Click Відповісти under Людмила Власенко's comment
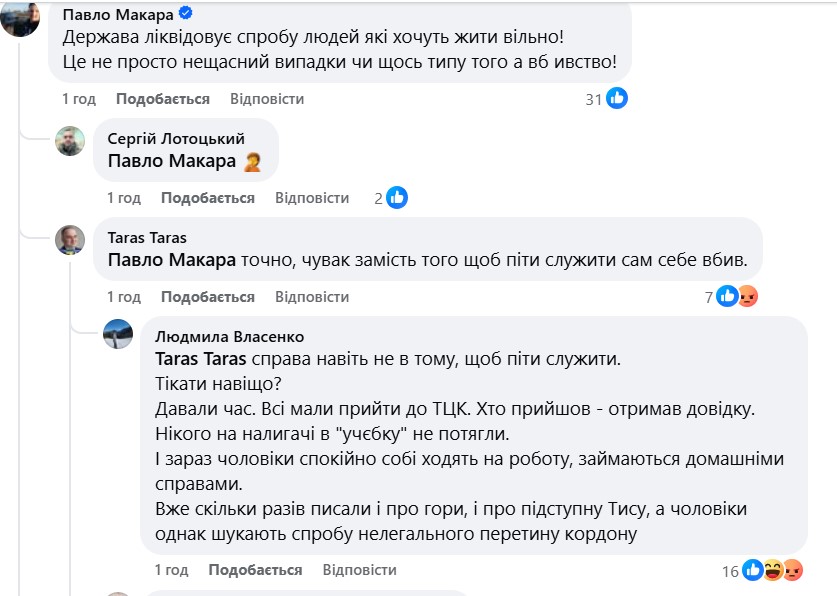The height and width of the screenshot is (596, 837). click(359, 570)
